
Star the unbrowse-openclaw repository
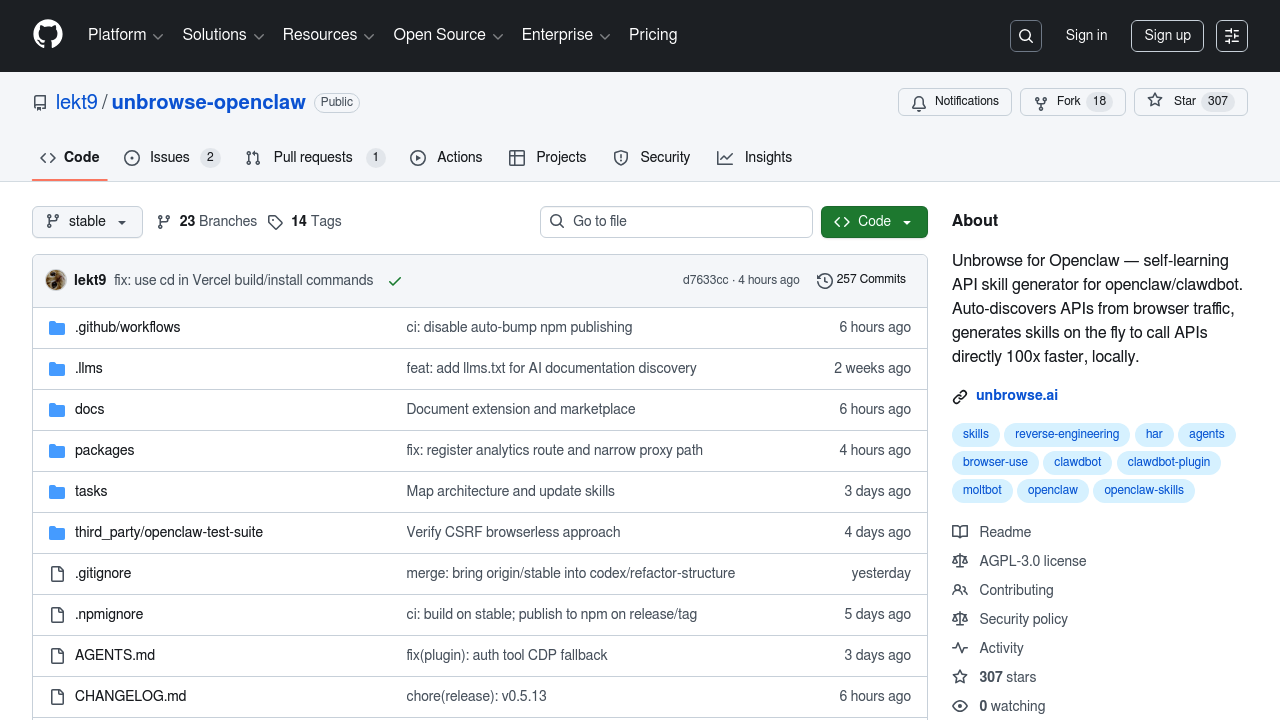coord(1190,102)
